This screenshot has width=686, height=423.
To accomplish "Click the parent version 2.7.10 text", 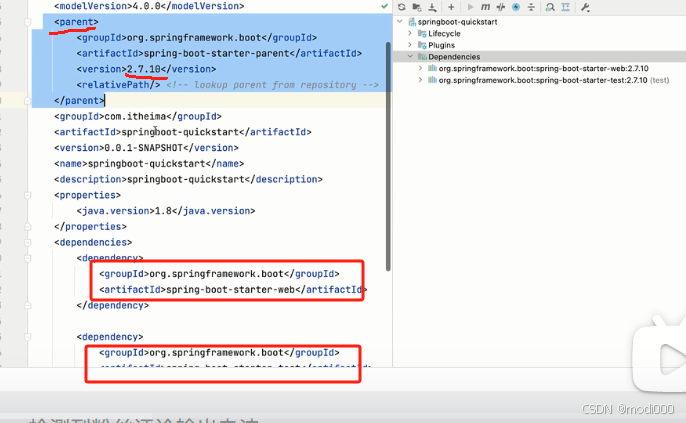I will click(x=144, y=69).
